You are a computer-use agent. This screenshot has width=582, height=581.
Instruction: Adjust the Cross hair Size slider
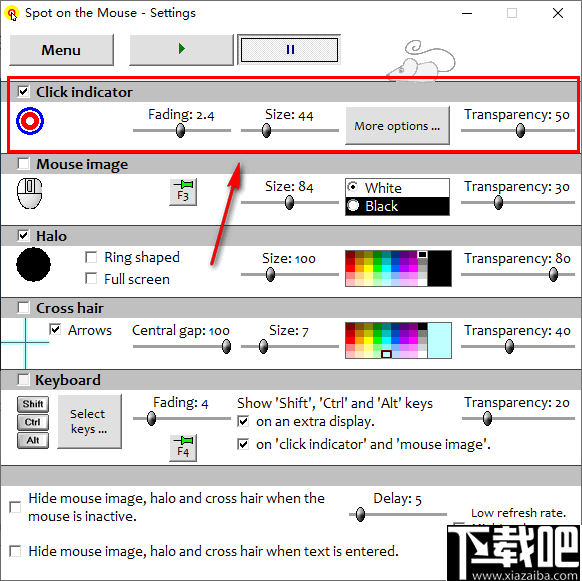pos(263,347)
